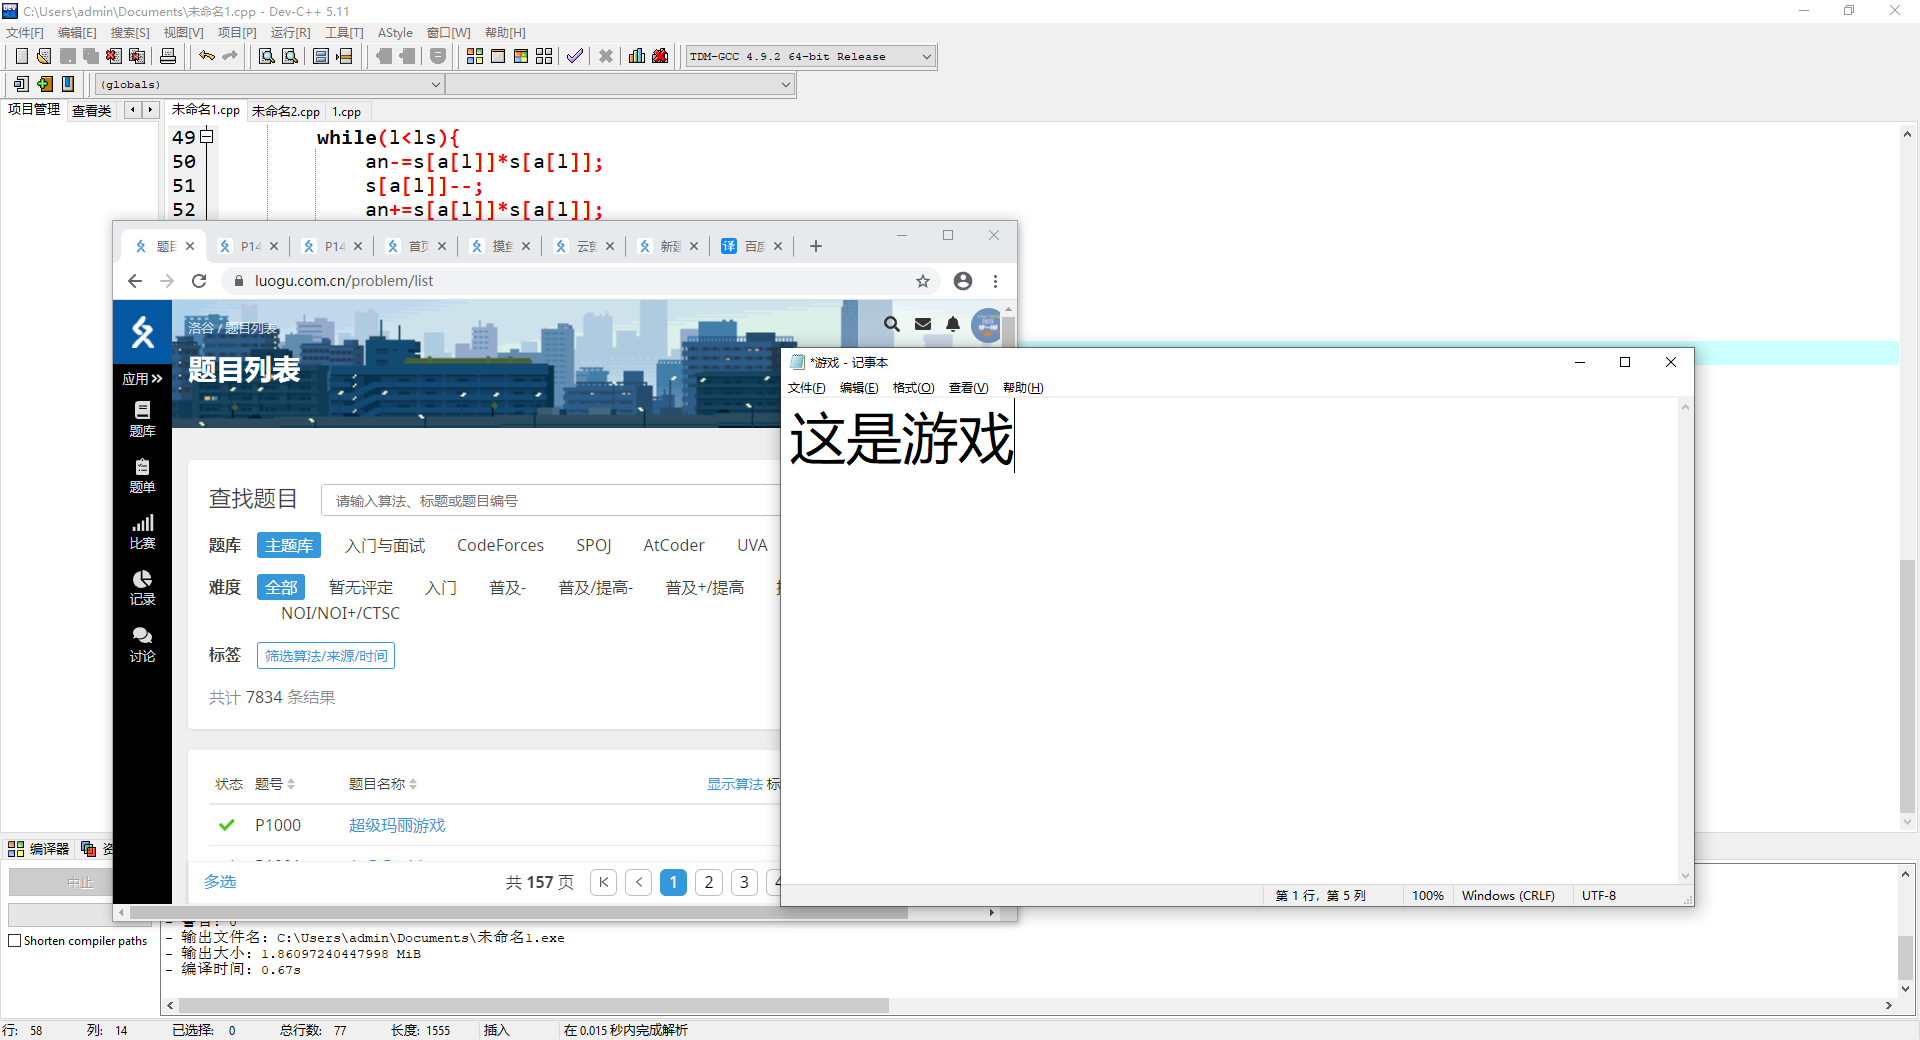Expand the 应用 section in Luogu sidebar
This screenshot has height=1040, width=1920.
(142, 379)
